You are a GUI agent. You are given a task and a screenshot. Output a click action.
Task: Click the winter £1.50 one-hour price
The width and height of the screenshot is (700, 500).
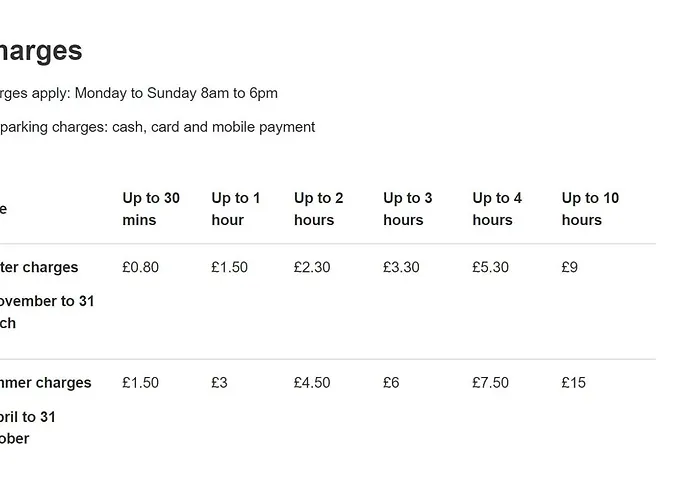tap(229, 267)
